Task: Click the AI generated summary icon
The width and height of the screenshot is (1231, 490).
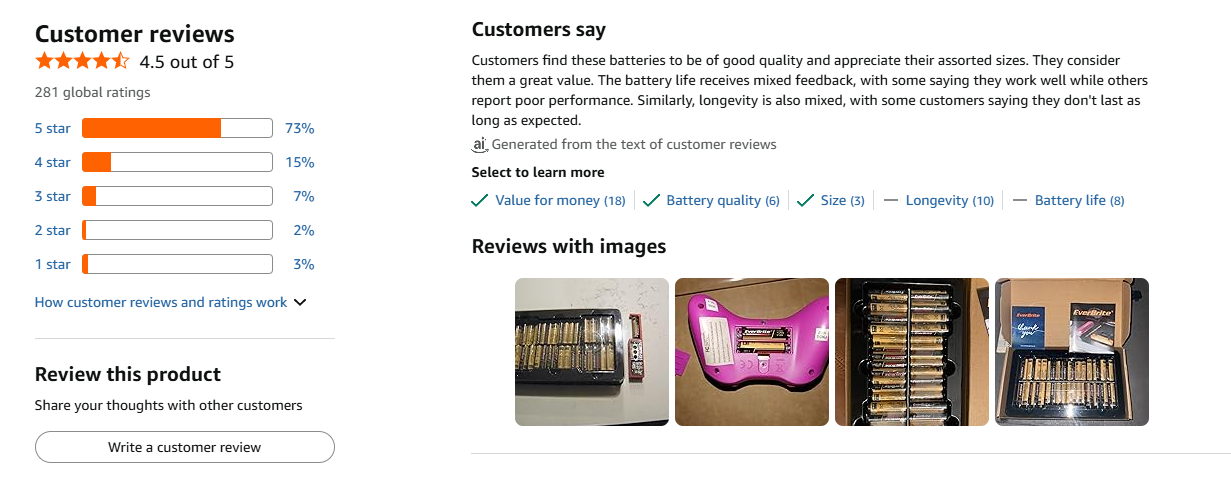Action: coord(480,144)
